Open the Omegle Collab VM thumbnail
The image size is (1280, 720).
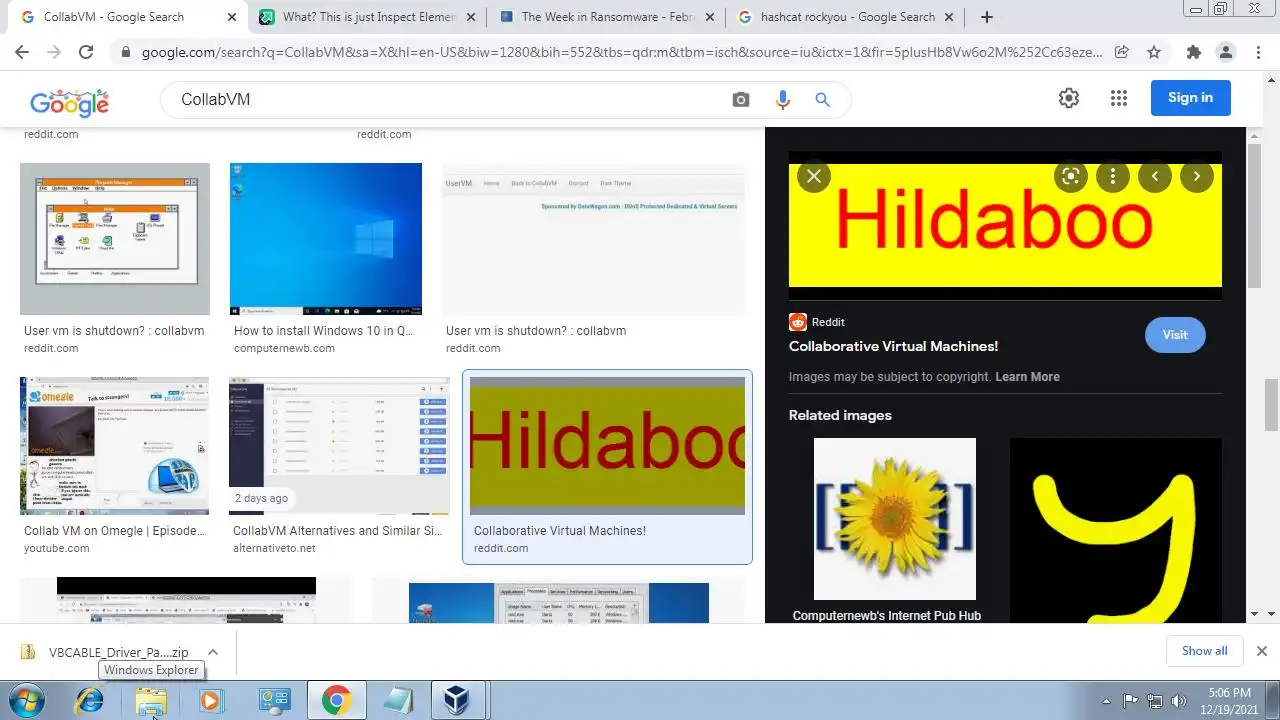pyautogui.click(x=114, y=446)
